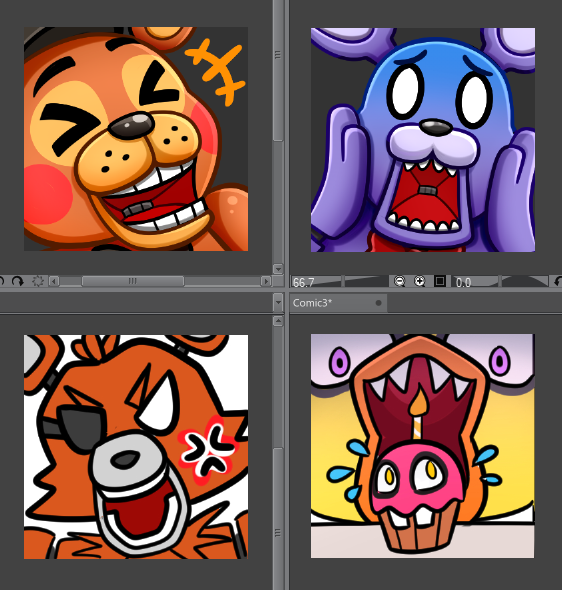Viewport: 562px width, 590px height.
Task: Click the horizontal scrollbar right arrow
Action: click(x=266, y=281)
